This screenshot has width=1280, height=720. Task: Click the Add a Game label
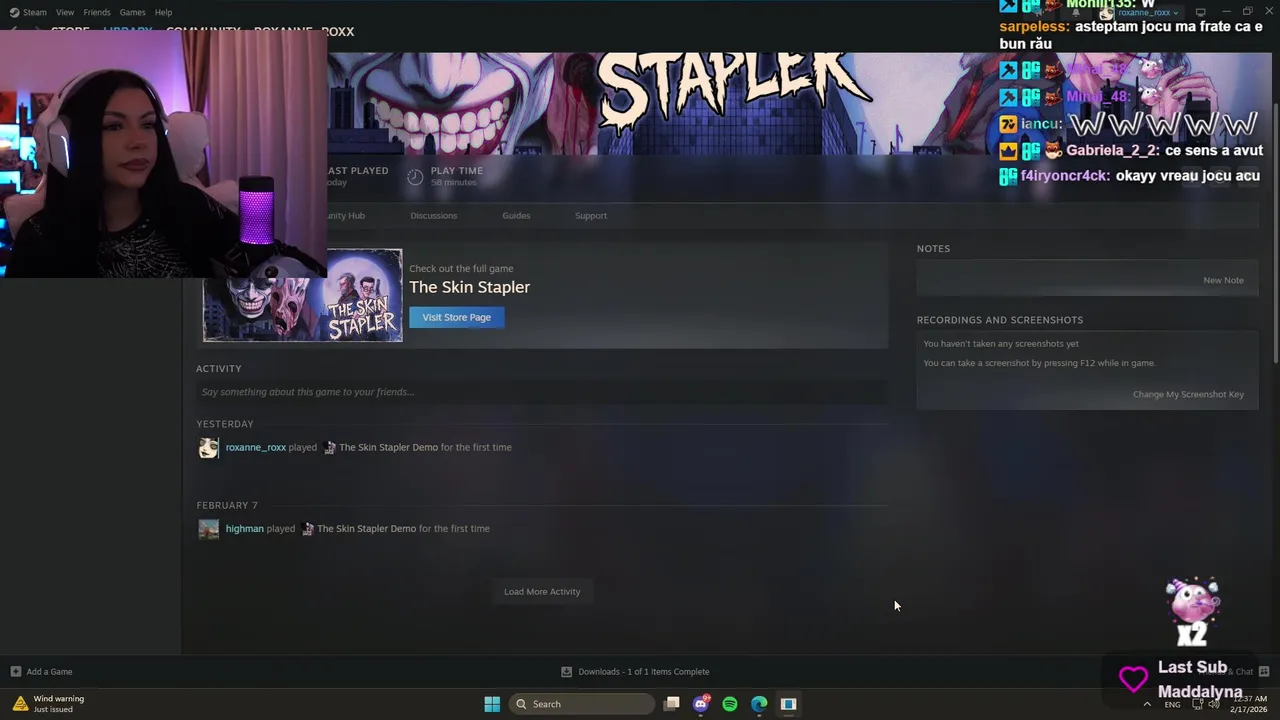[49, 672]
